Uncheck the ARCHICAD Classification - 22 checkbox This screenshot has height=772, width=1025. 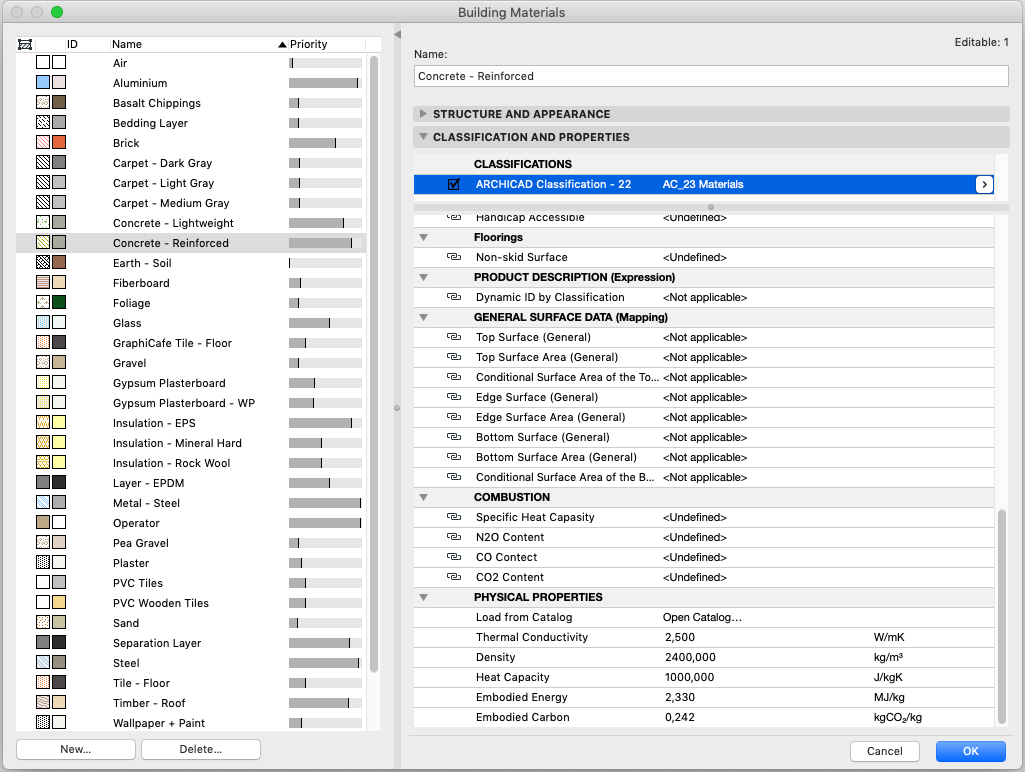[454, 184]
